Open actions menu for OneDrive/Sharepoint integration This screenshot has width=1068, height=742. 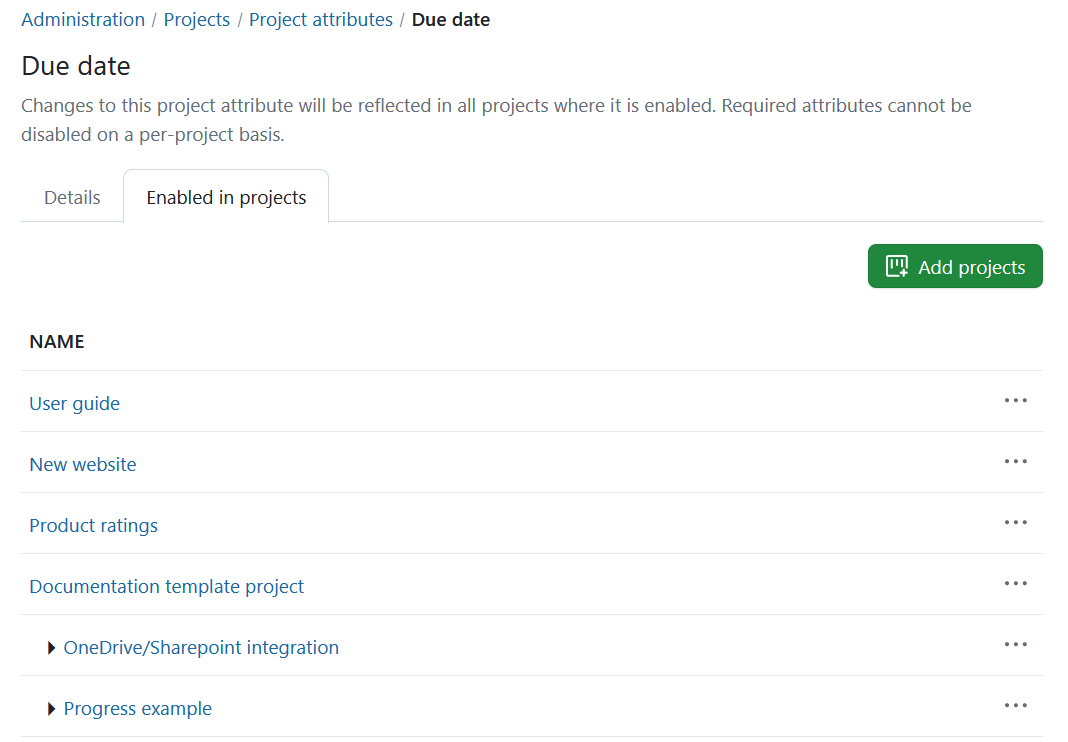[1015, 645]
